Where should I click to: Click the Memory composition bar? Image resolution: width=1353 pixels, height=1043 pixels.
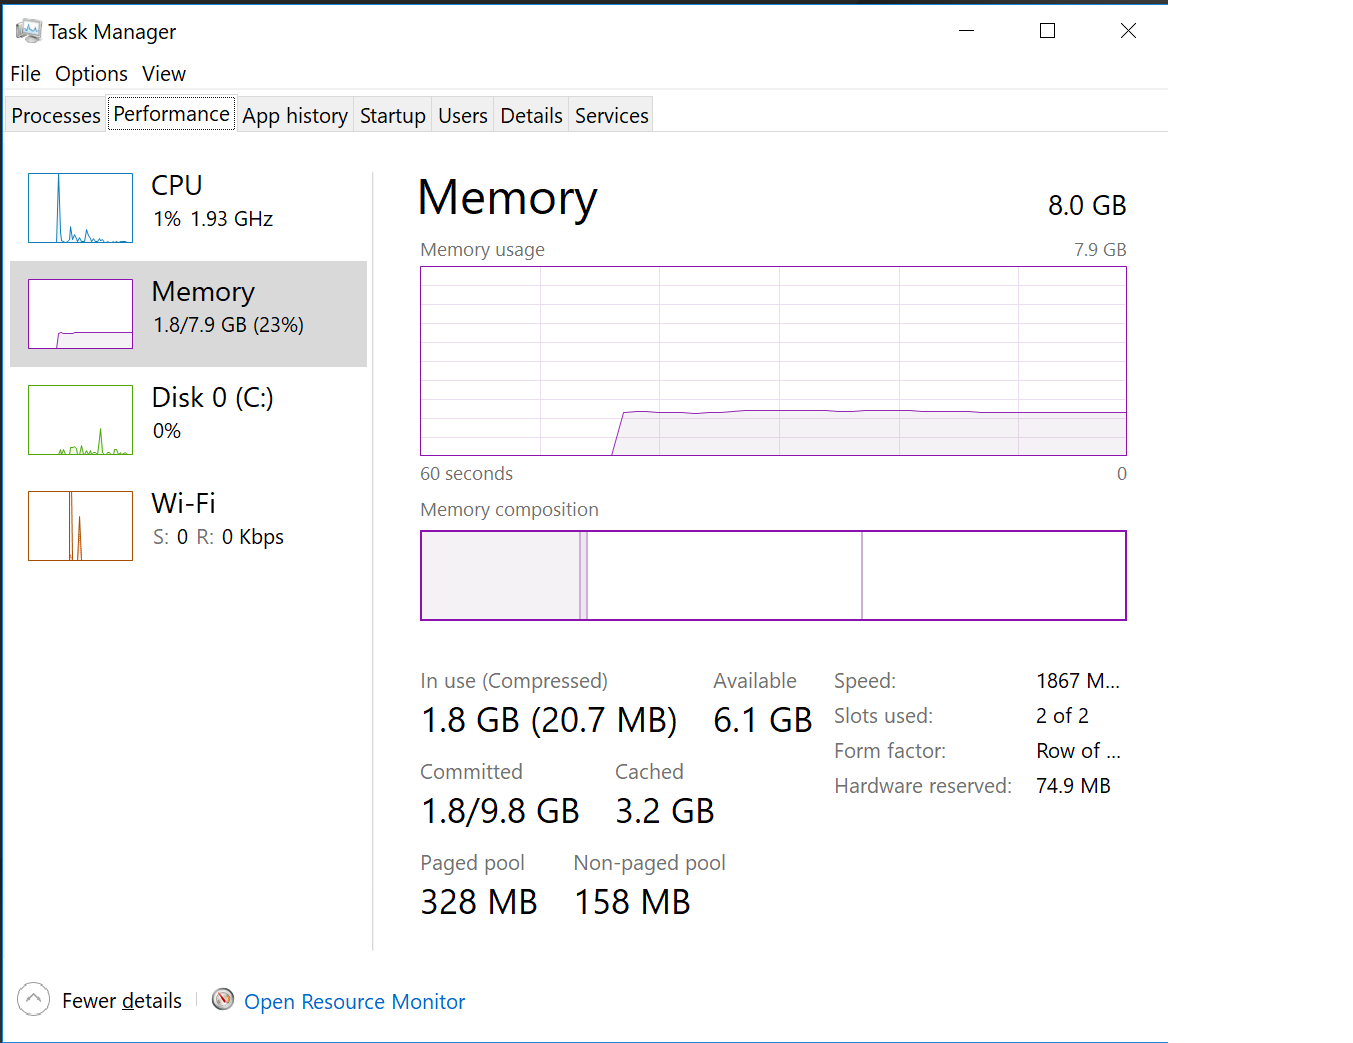773,576
